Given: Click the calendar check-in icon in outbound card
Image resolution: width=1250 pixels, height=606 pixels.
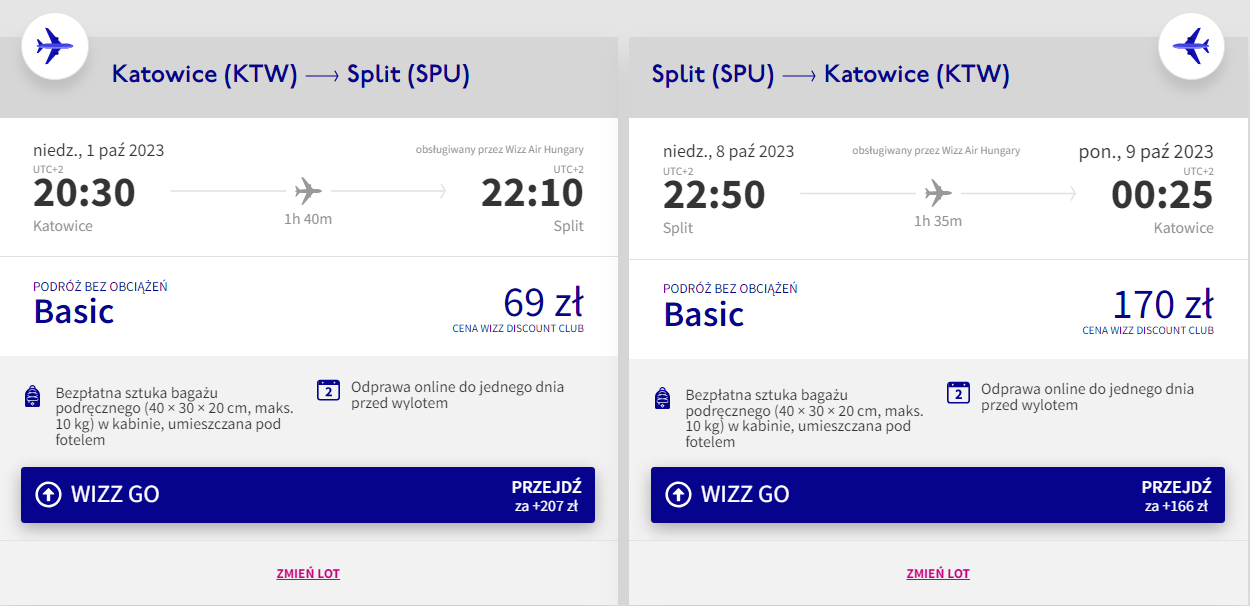Looking at the screenshot, I should pyautogui.click(x=328, y=390).
